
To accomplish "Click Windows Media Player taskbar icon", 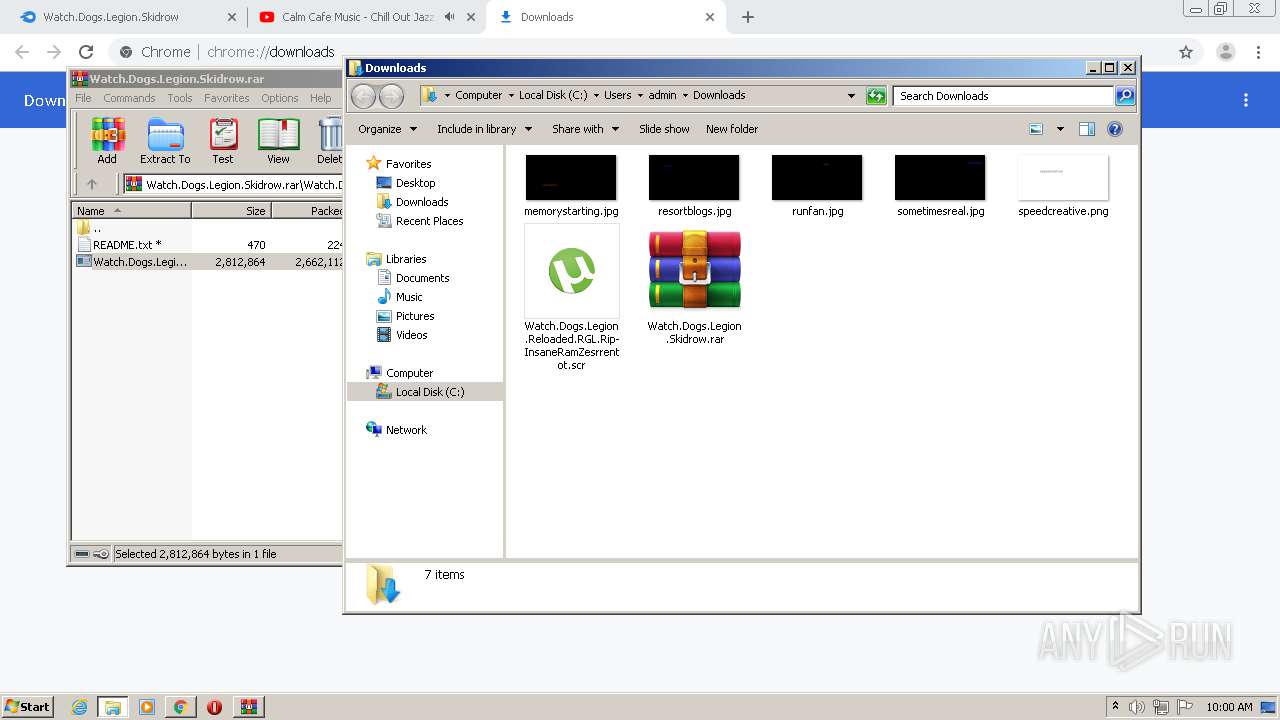I will 147,707.
